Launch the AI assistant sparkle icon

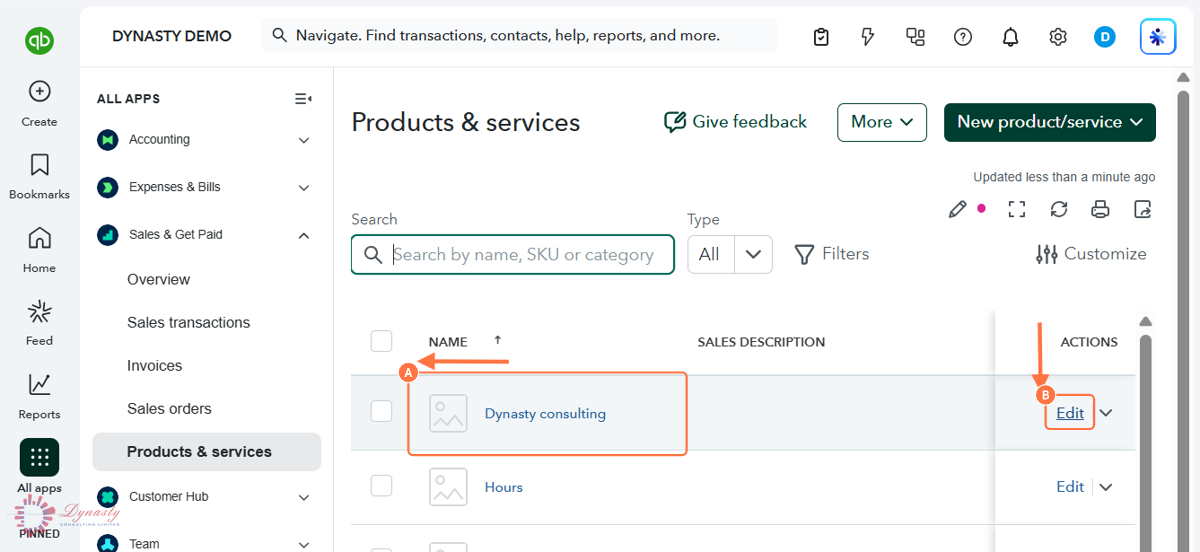coord(1158,37)
